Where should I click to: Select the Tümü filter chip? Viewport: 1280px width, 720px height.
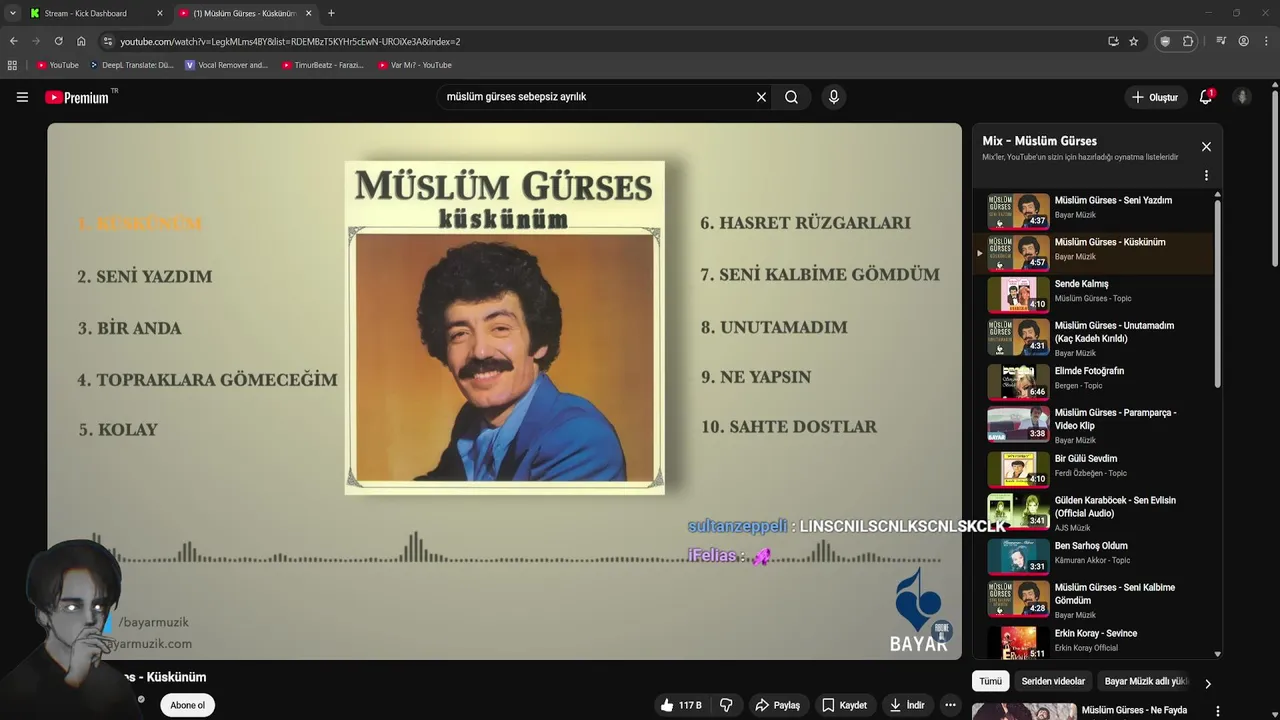pyautogui.click(x=990, y=681)
